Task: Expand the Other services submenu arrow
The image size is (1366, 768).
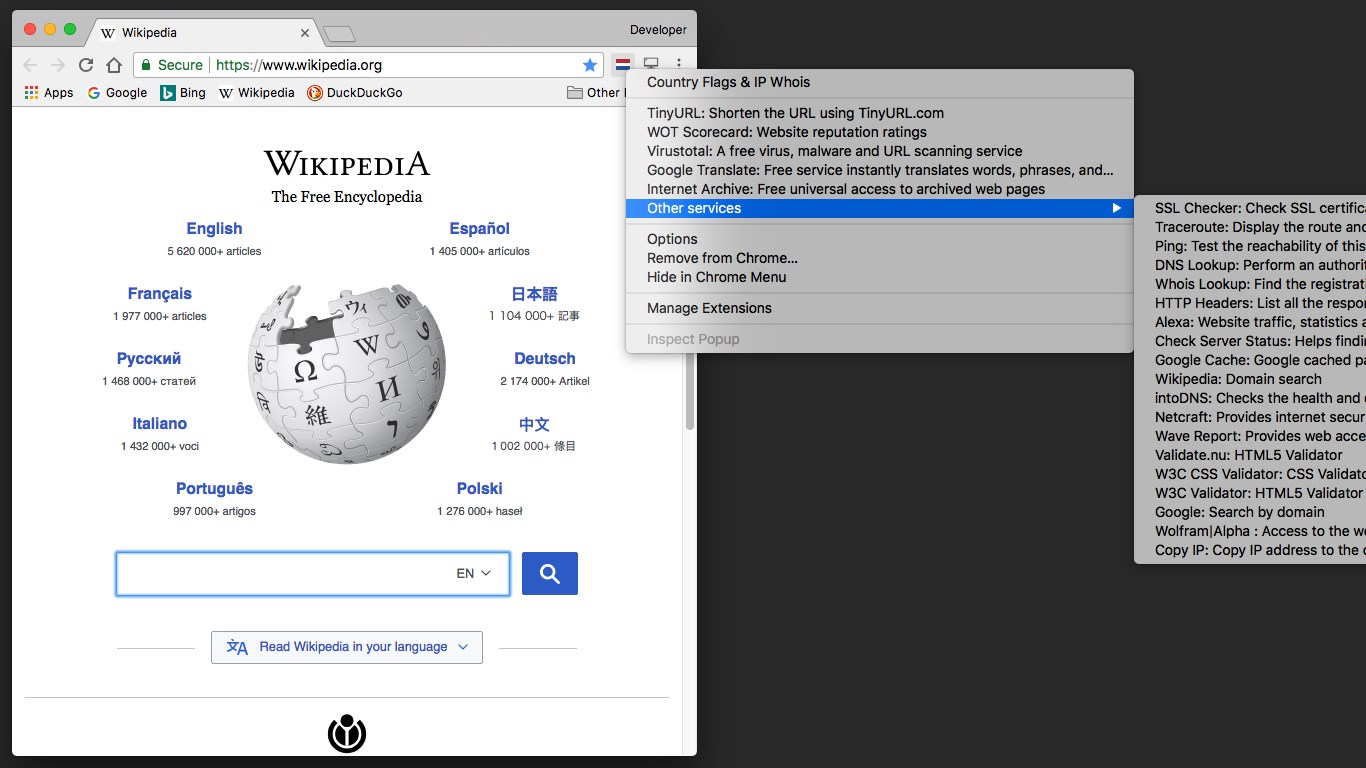Action: (x=1116, y=208)
